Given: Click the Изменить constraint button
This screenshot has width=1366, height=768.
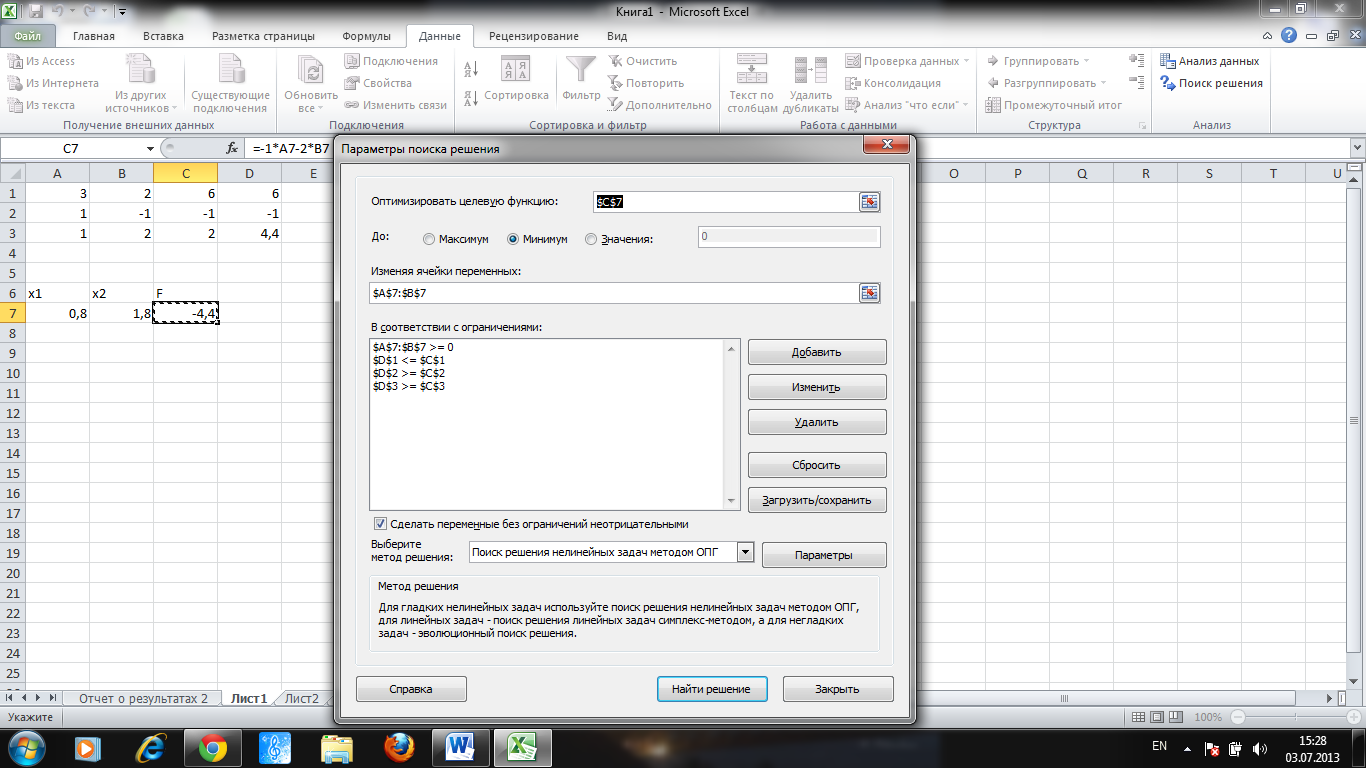Looking at the screenshot, I should pyautogui.click(x=817, y=387).
